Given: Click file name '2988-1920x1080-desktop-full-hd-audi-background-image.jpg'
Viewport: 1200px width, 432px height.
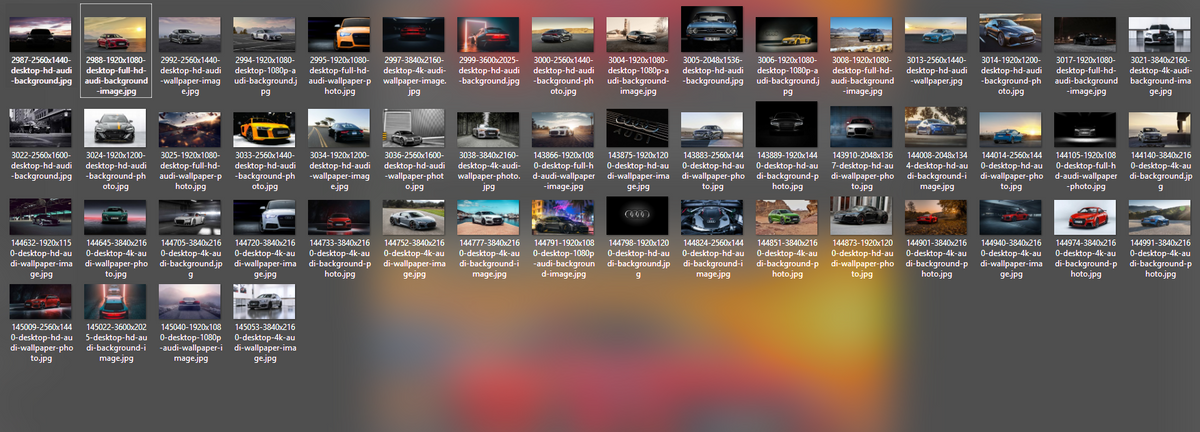Looking at the screenshot, I should 116,75.
